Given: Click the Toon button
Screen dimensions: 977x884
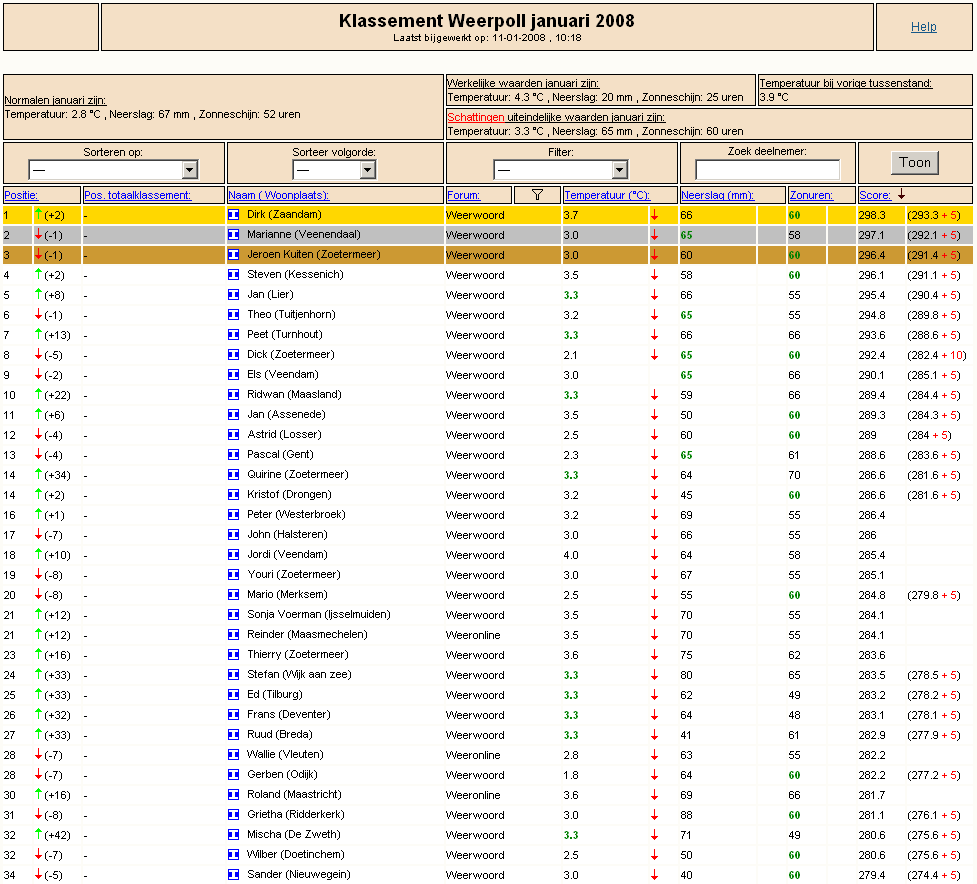Looking at the screenshot, I should click(915, 163).
